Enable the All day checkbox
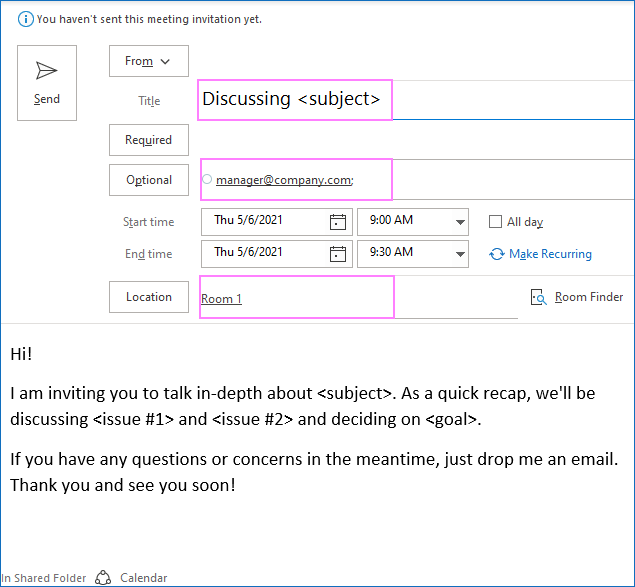Screen dimensions: 635x587 tap(495, 222)
